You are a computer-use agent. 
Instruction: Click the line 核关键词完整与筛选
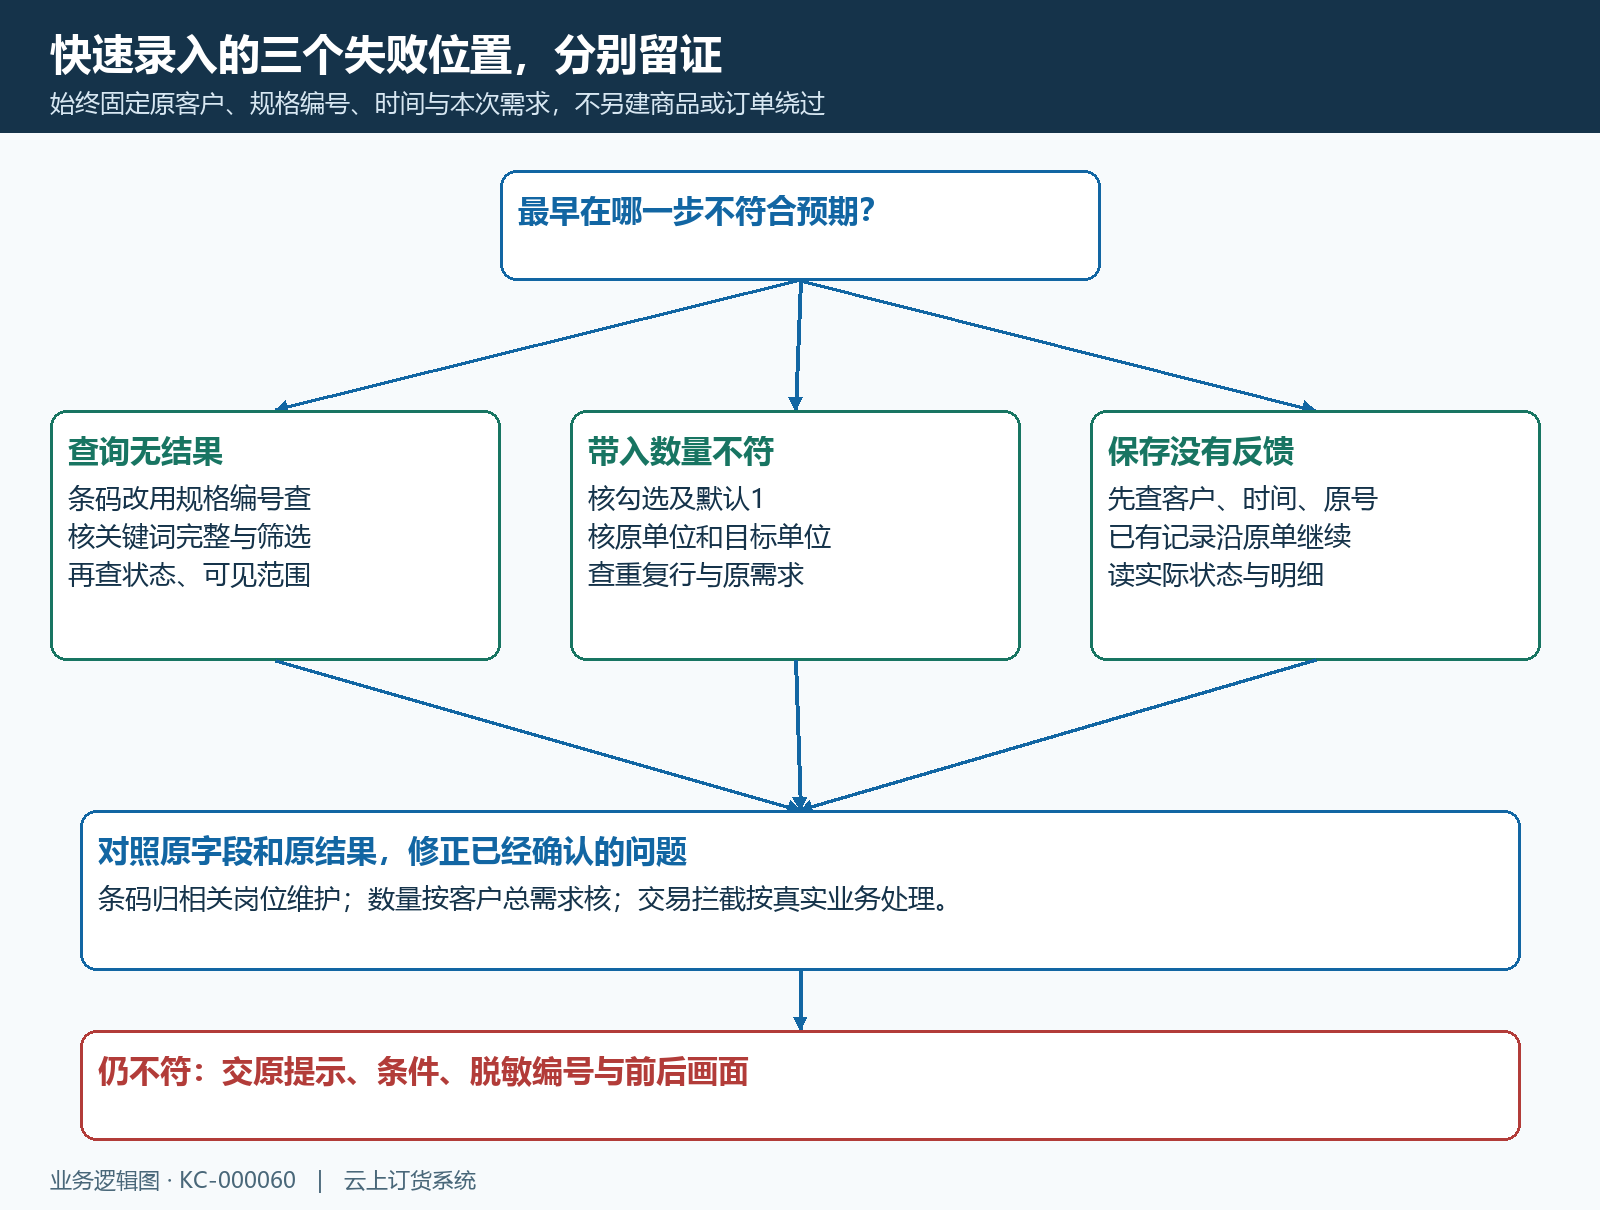[x=189, y=536]
